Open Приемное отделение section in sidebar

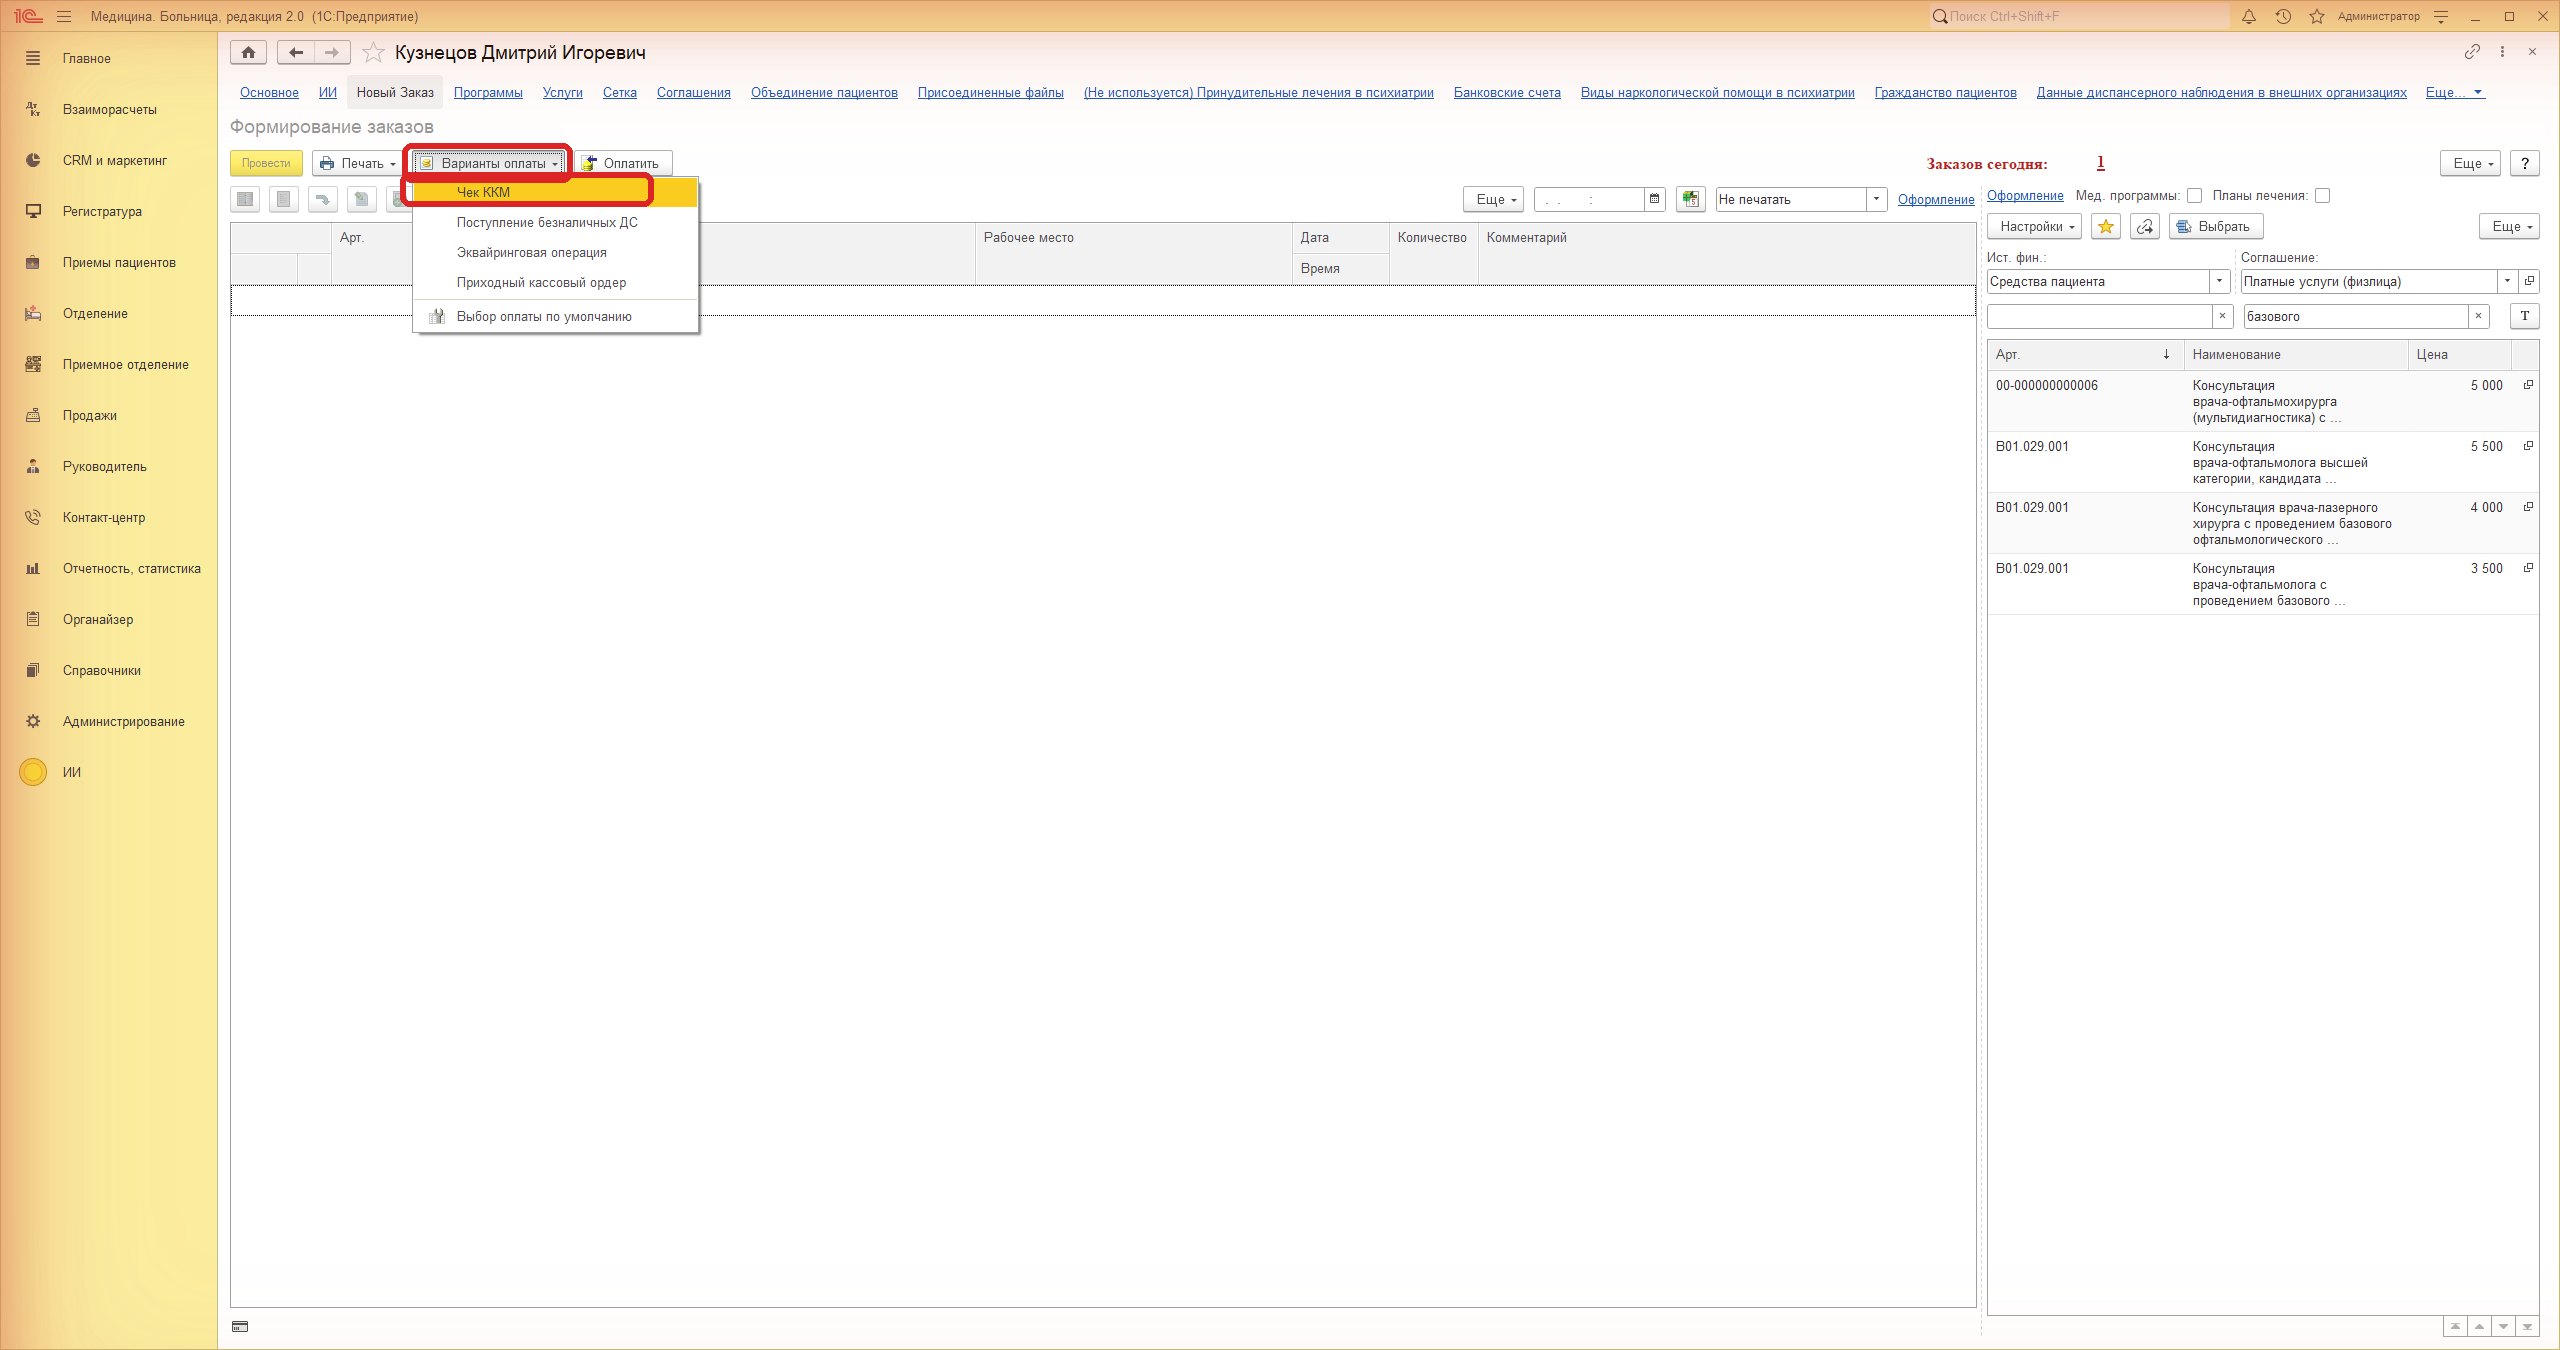109,364
